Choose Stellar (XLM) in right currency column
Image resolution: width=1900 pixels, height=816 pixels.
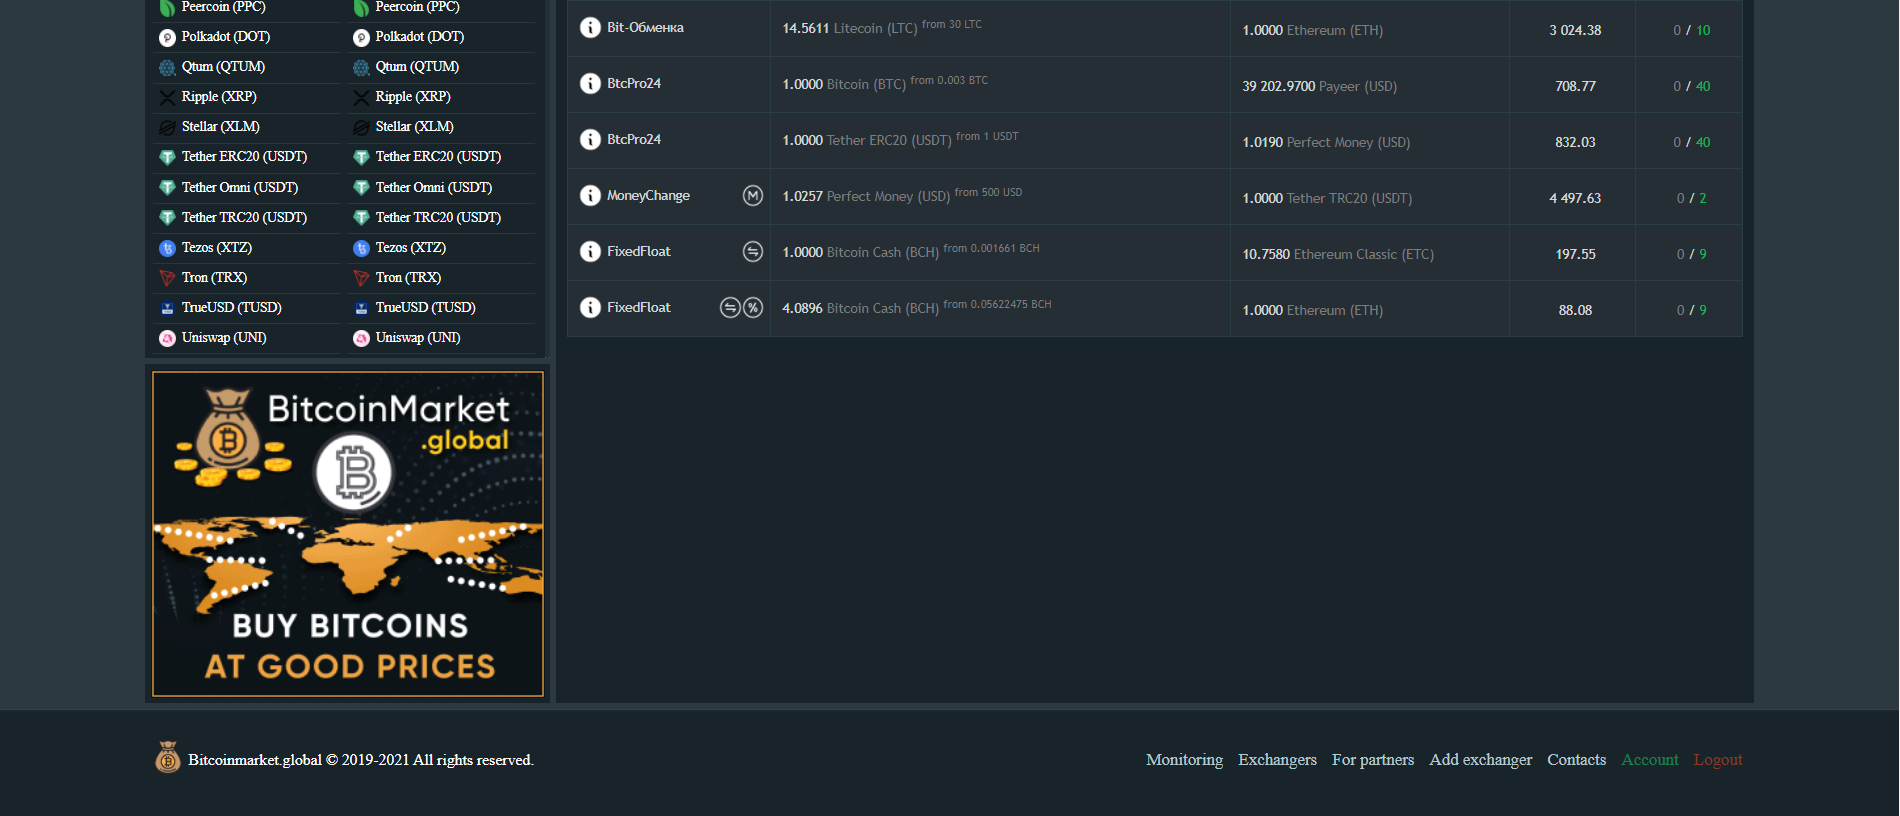coord(414,127)
